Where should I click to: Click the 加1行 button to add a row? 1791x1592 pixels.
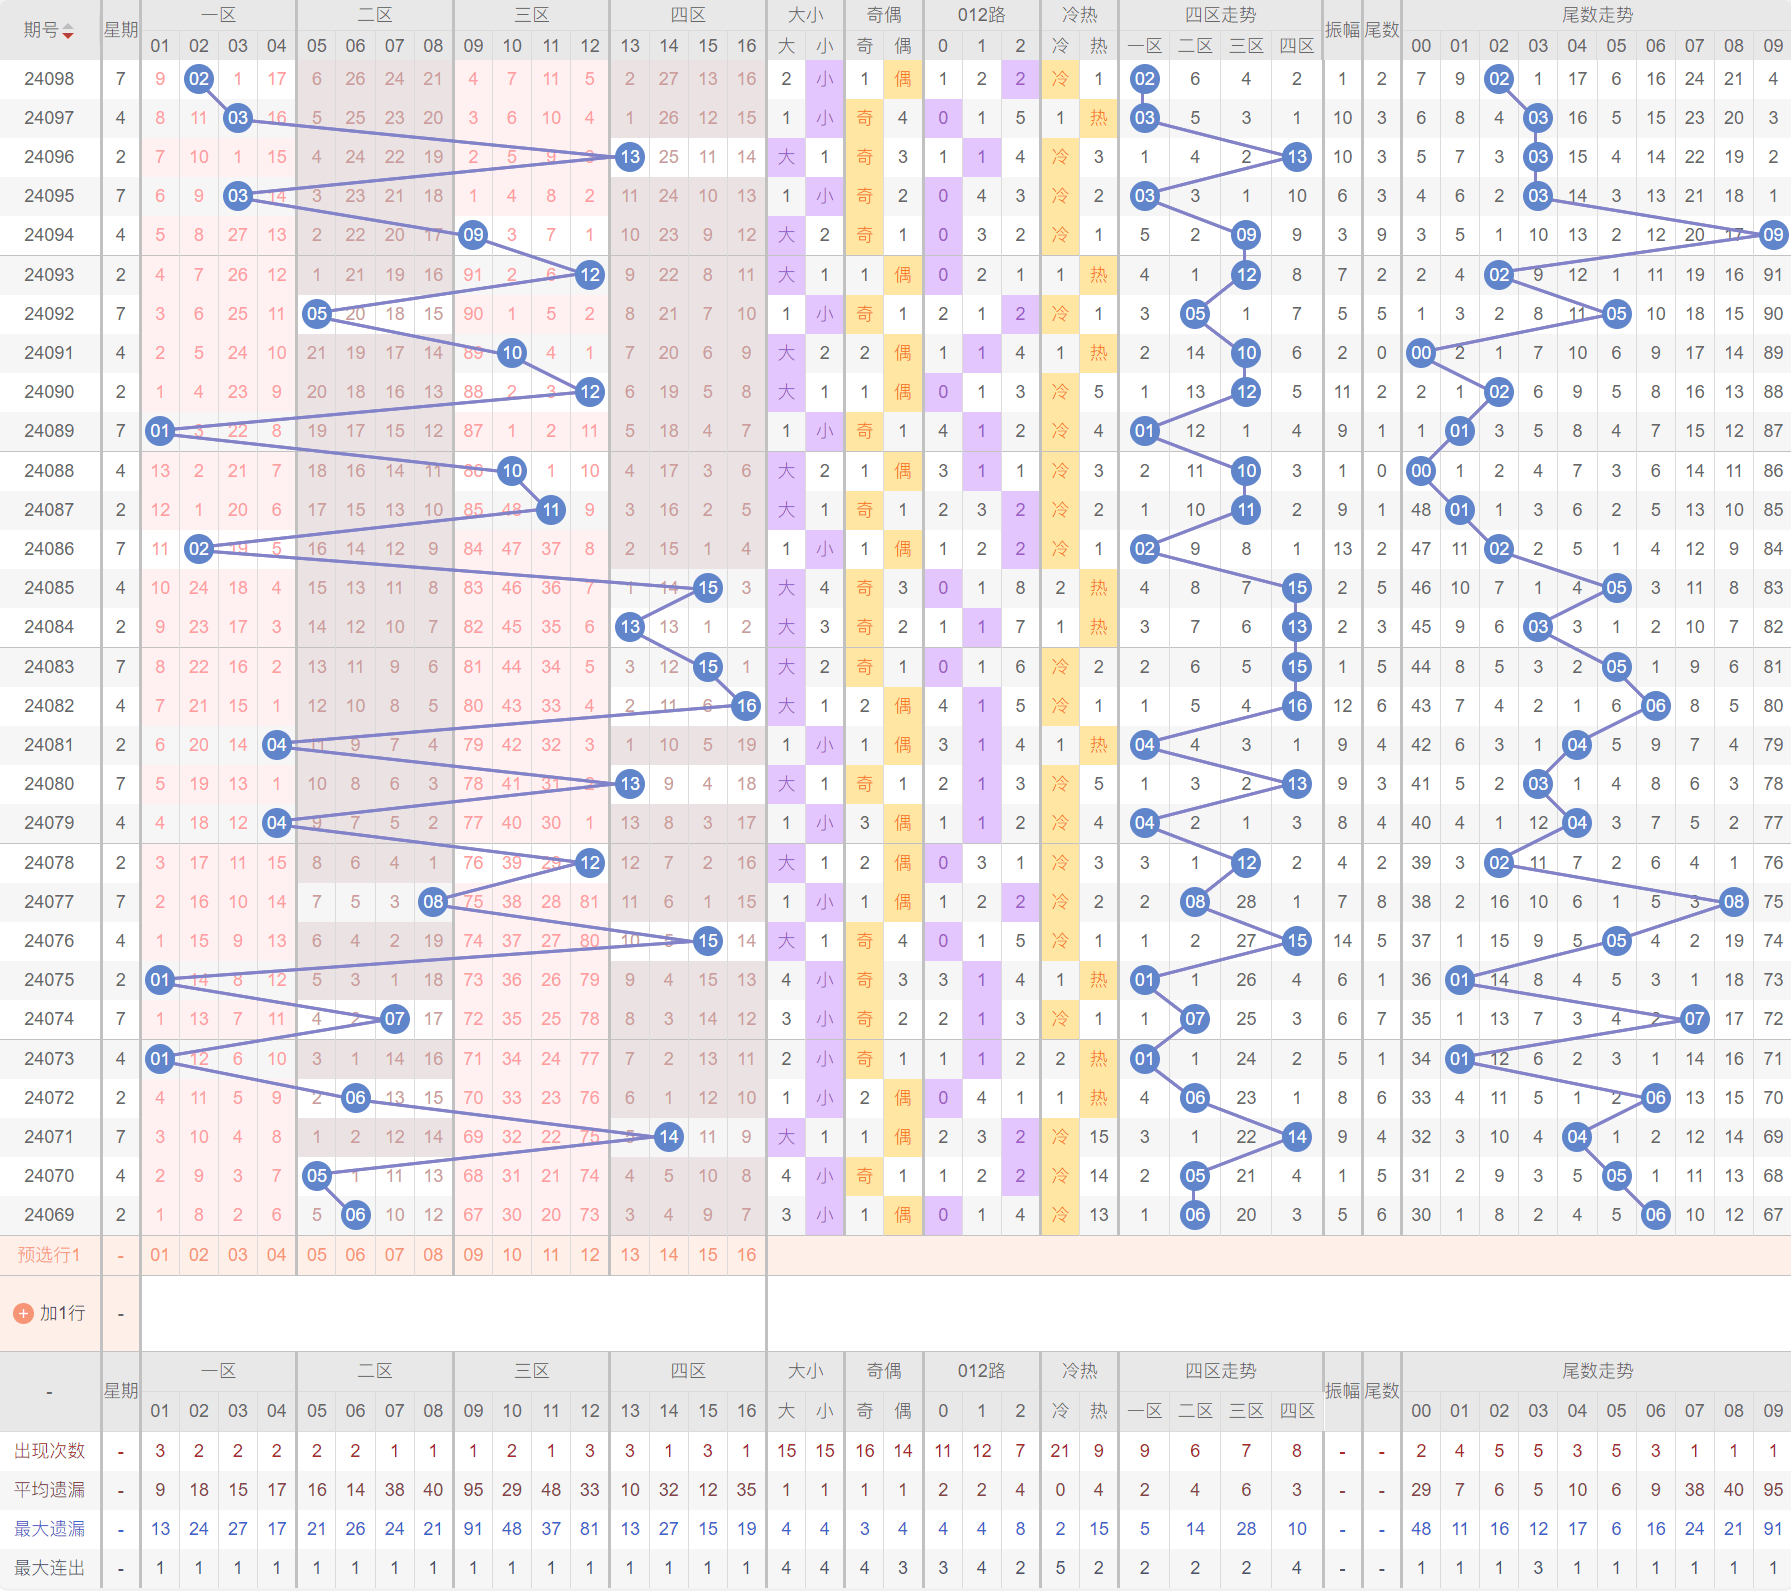50,1313
